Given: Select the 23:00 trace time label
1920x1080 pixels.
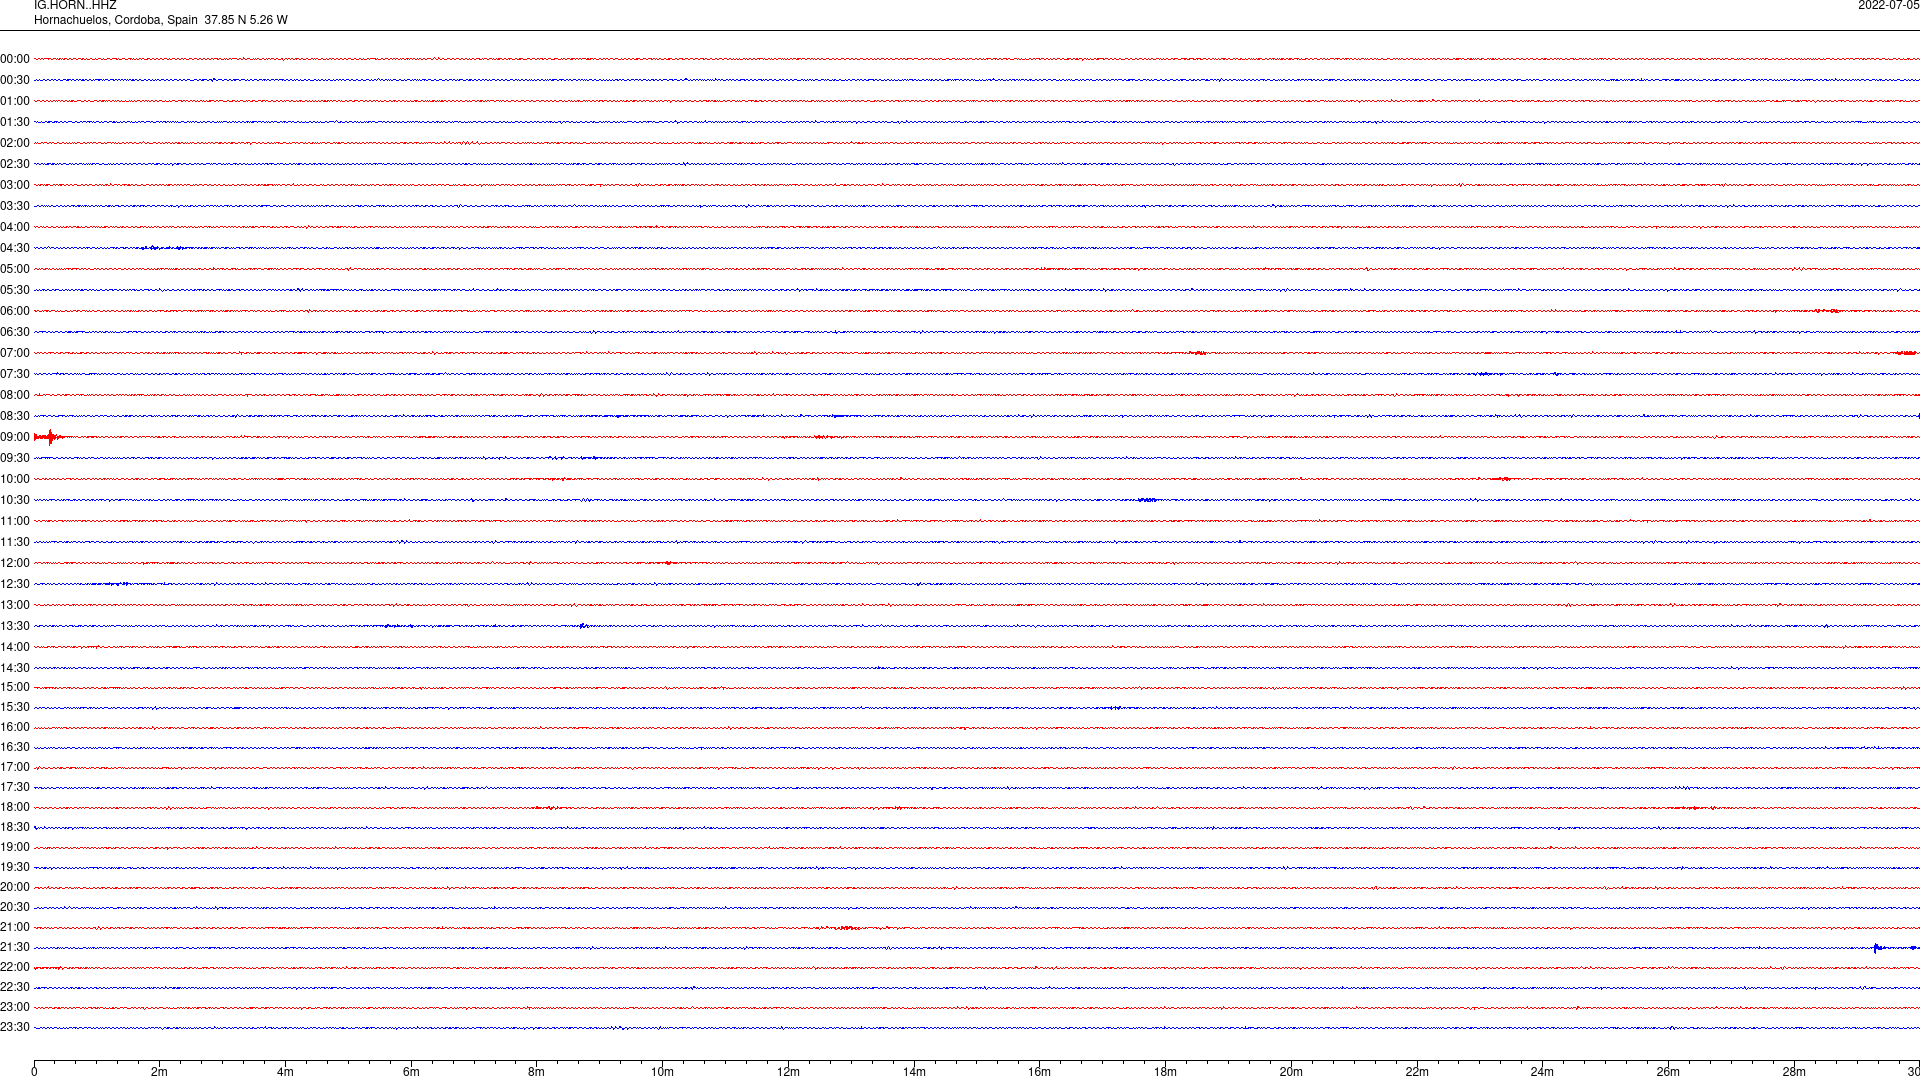Looking at the screenshot, I should pos(15,1007).
